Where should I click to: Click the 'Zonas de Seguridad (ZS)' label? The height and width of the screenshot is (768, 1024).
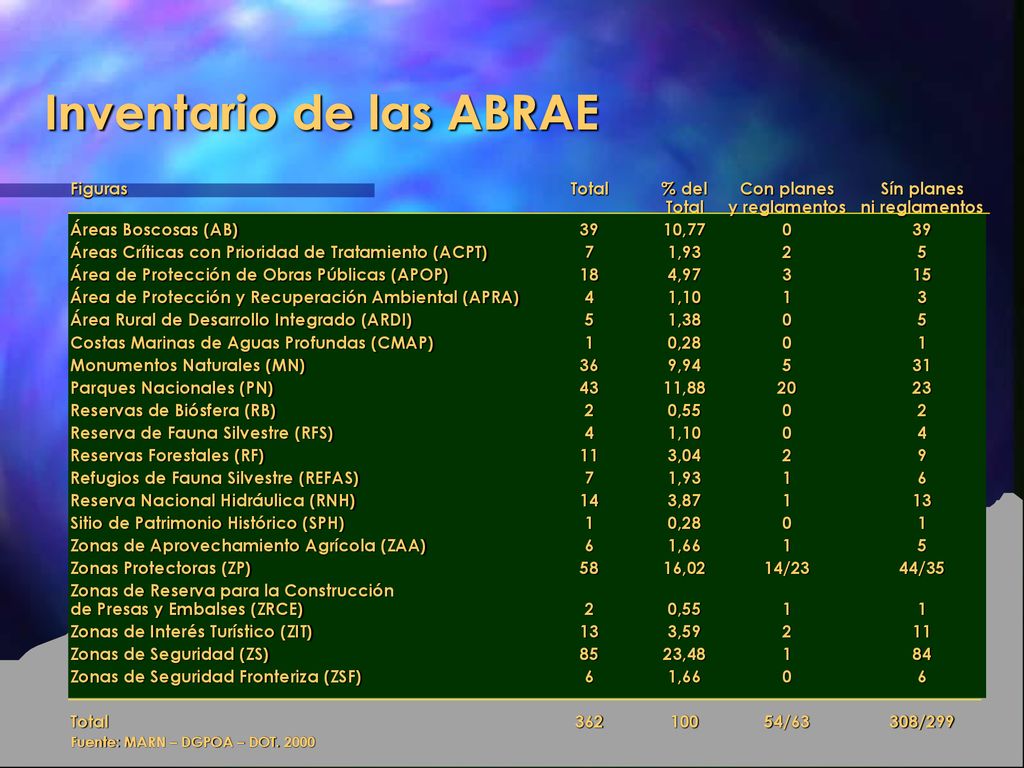(x=169, y=654)
